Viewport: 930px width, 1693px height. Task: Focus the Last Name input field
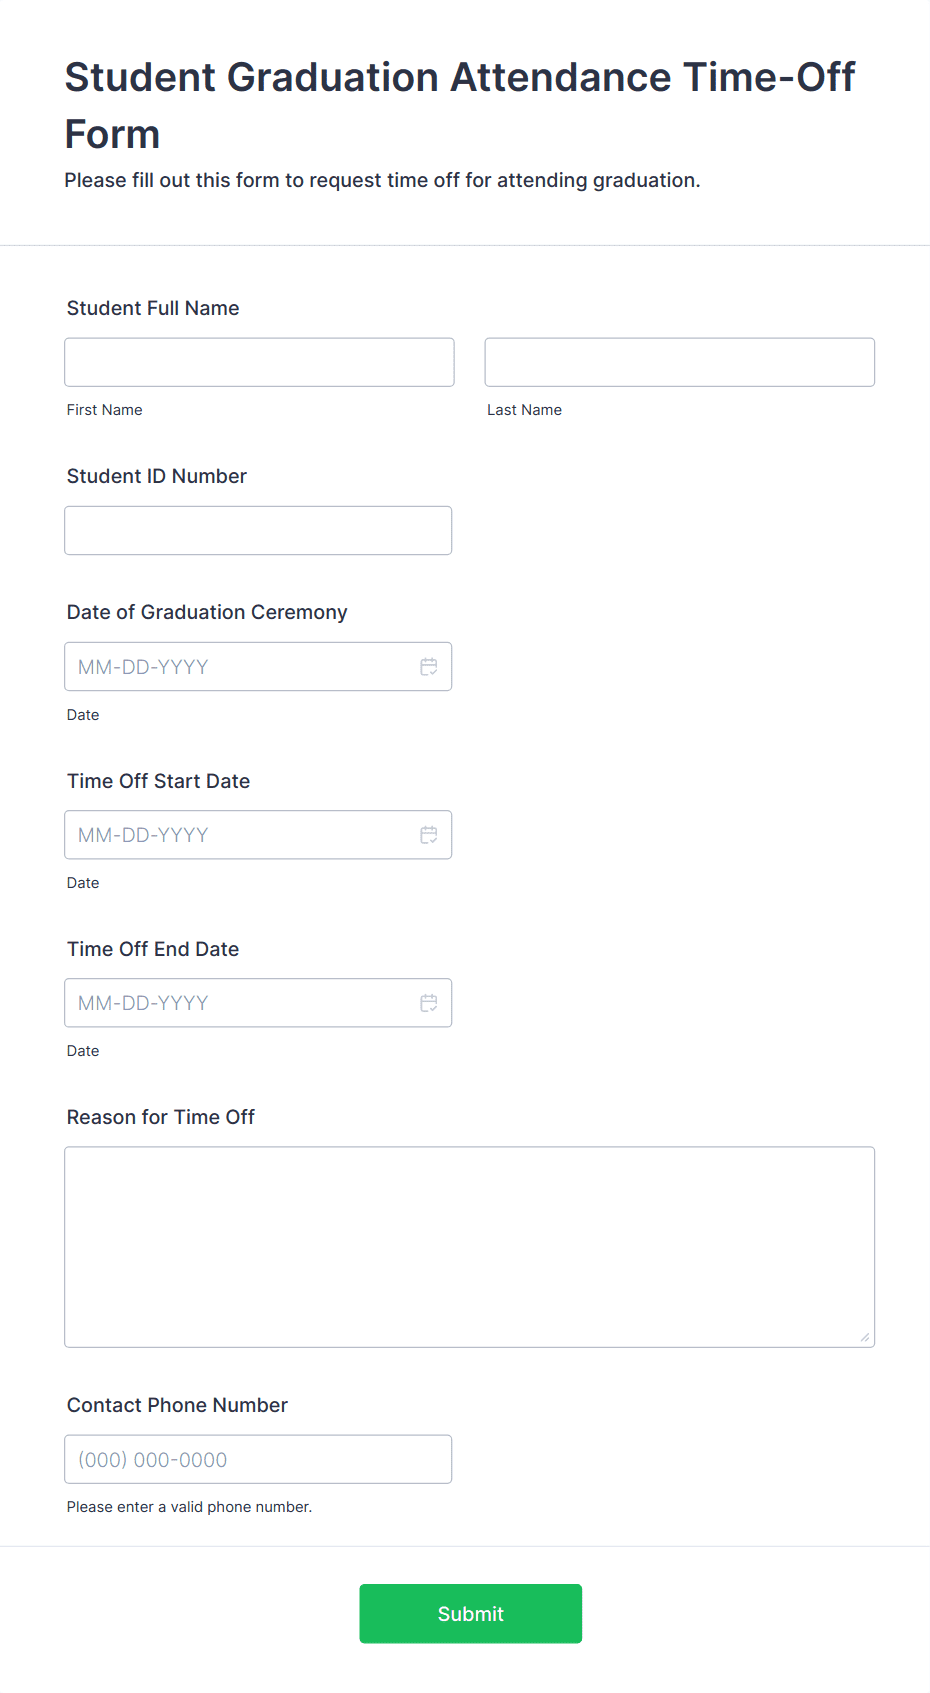coord(679,362)
